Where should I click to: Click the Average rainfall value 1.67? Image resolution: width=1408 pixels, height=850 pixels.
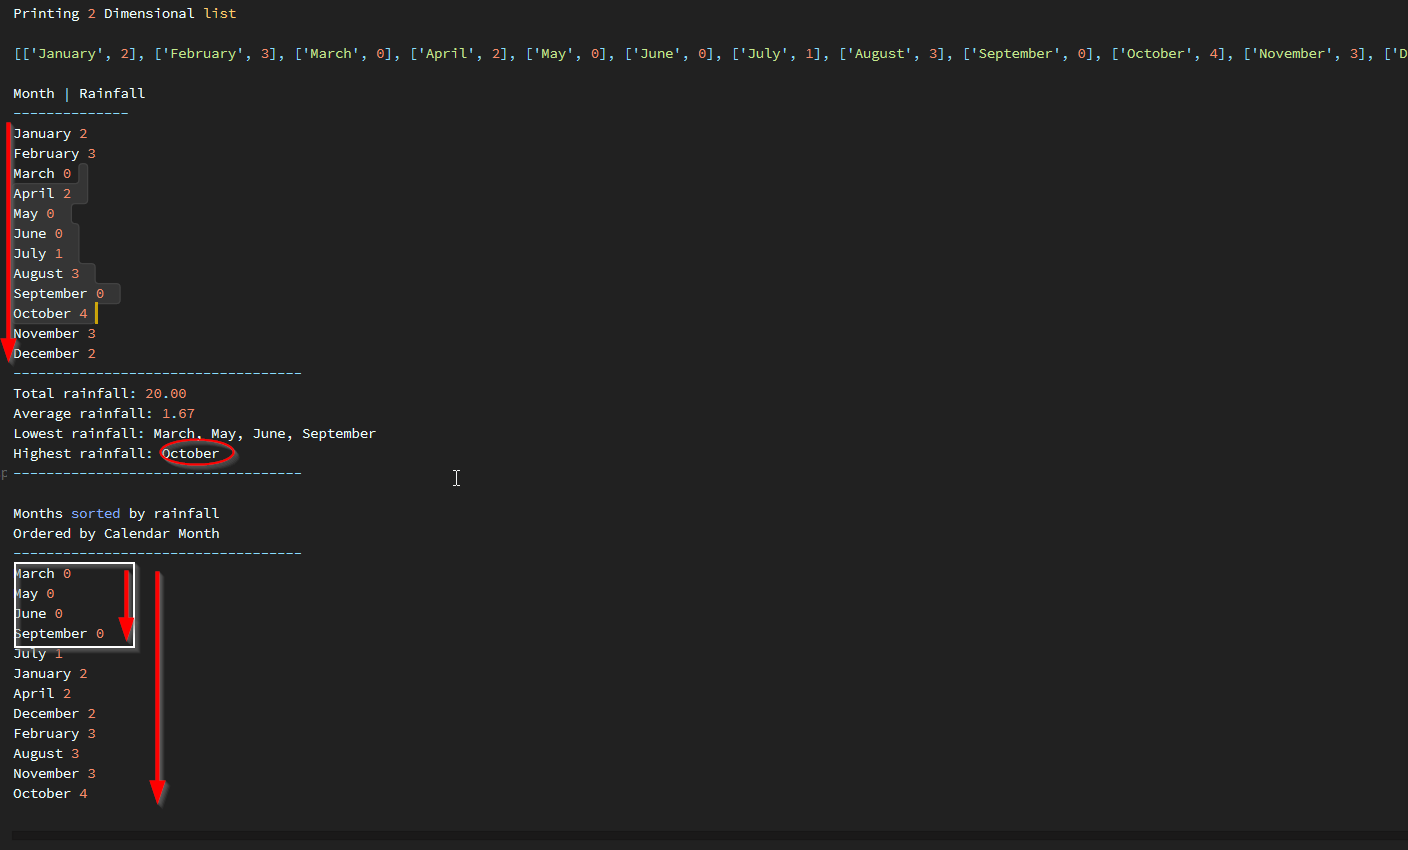pos(179,413)
